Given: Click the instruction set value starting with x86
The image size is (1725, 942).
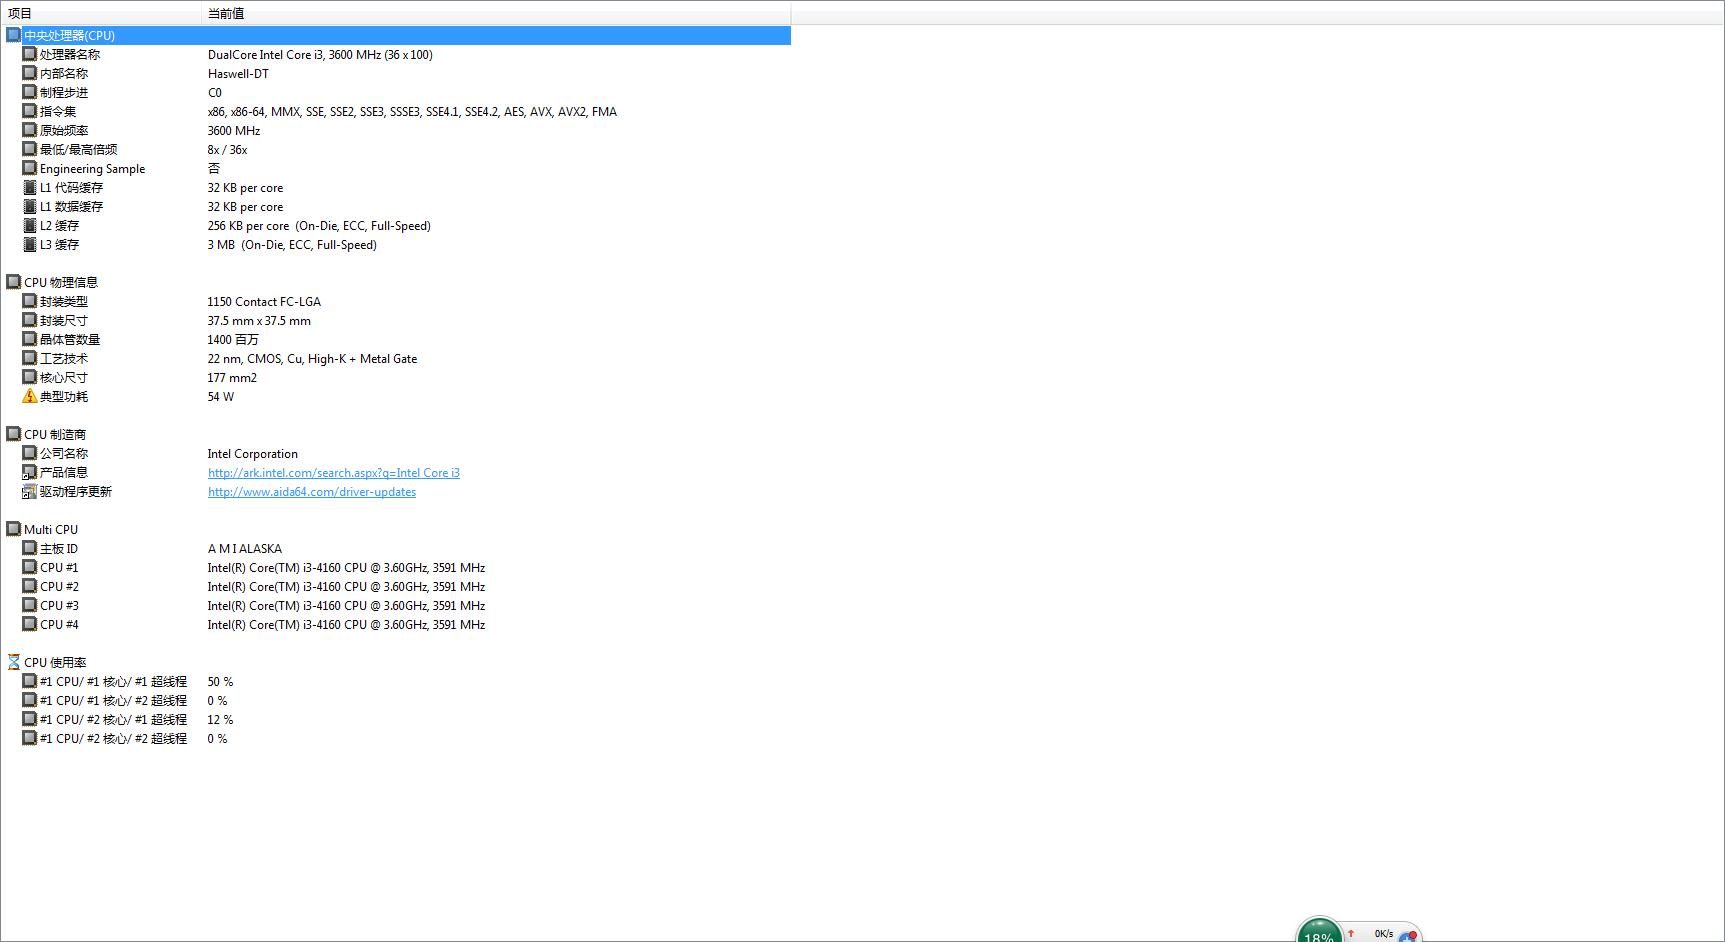Looking at the screenshot, I should coord(412,112).
